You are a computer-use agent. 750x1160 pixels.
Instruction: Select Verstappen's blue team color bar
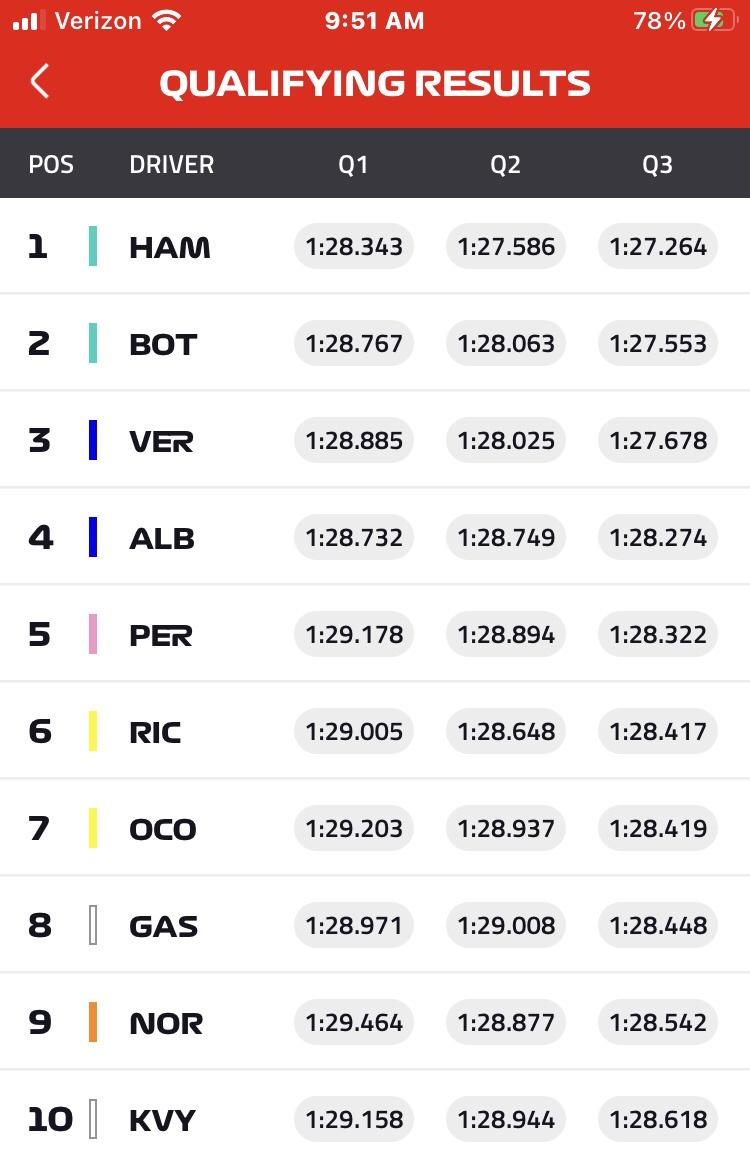pyautogui.click(x=92, y=440)
